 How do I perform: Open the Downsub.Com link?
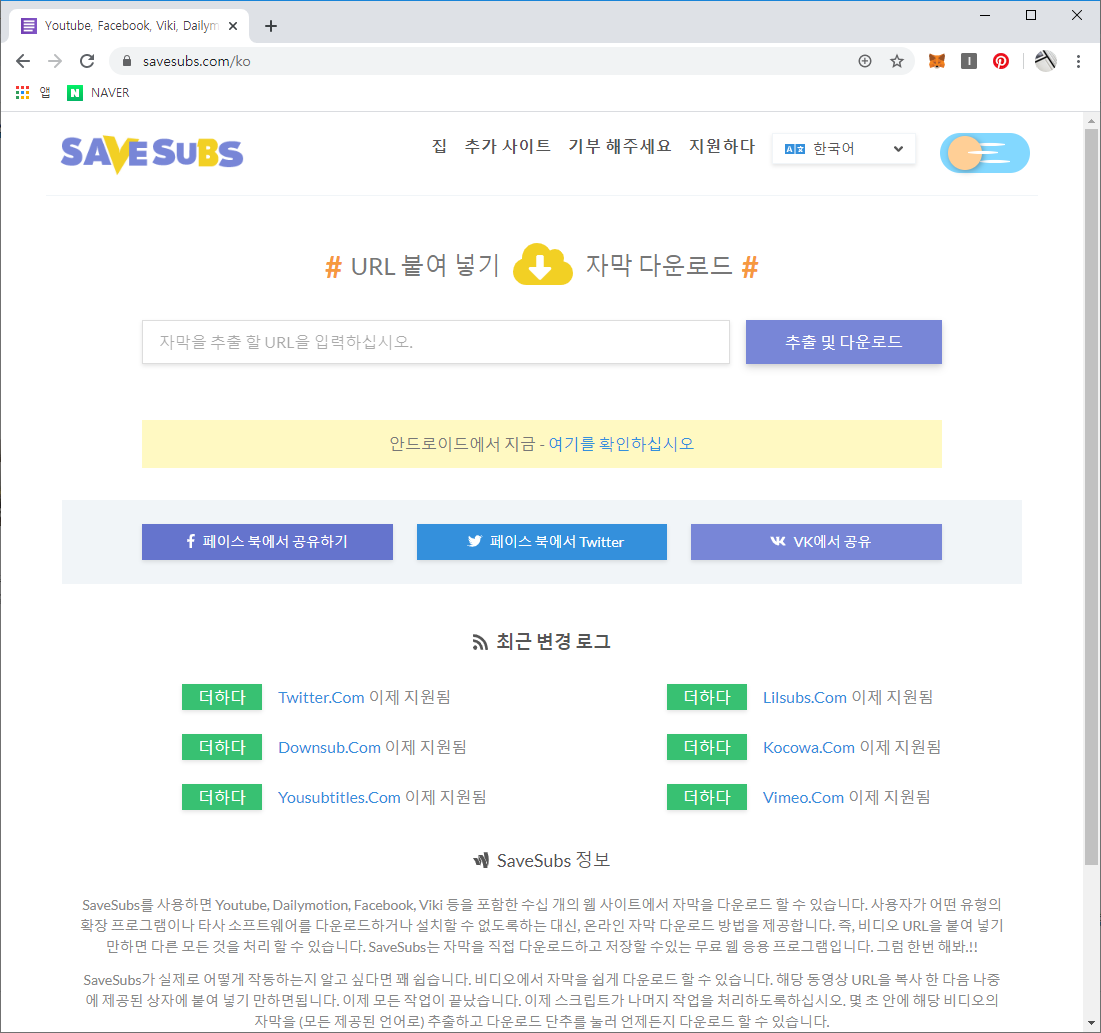329,747
